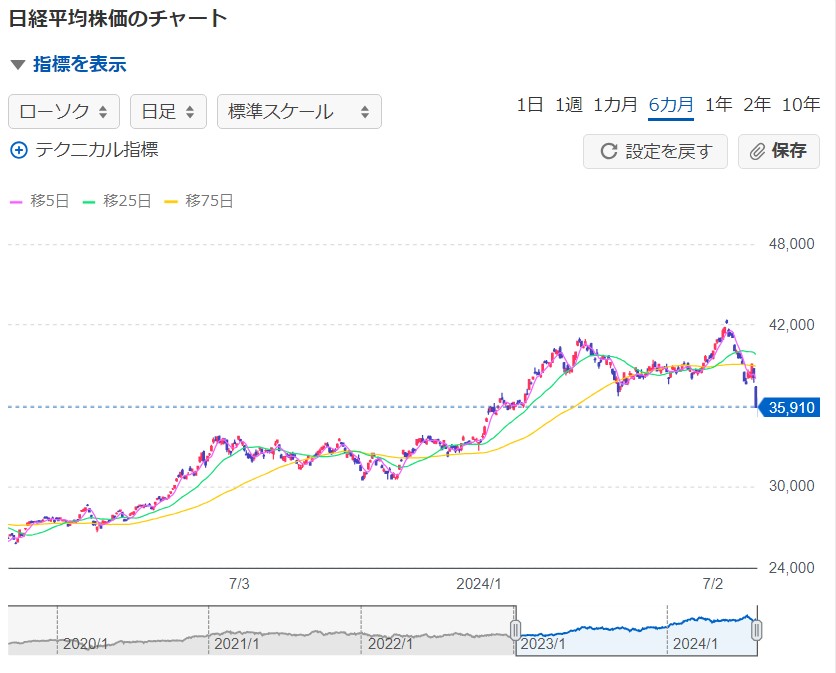
Task: Click the paperclip icon on 保存 button
Action: [757, 152]
